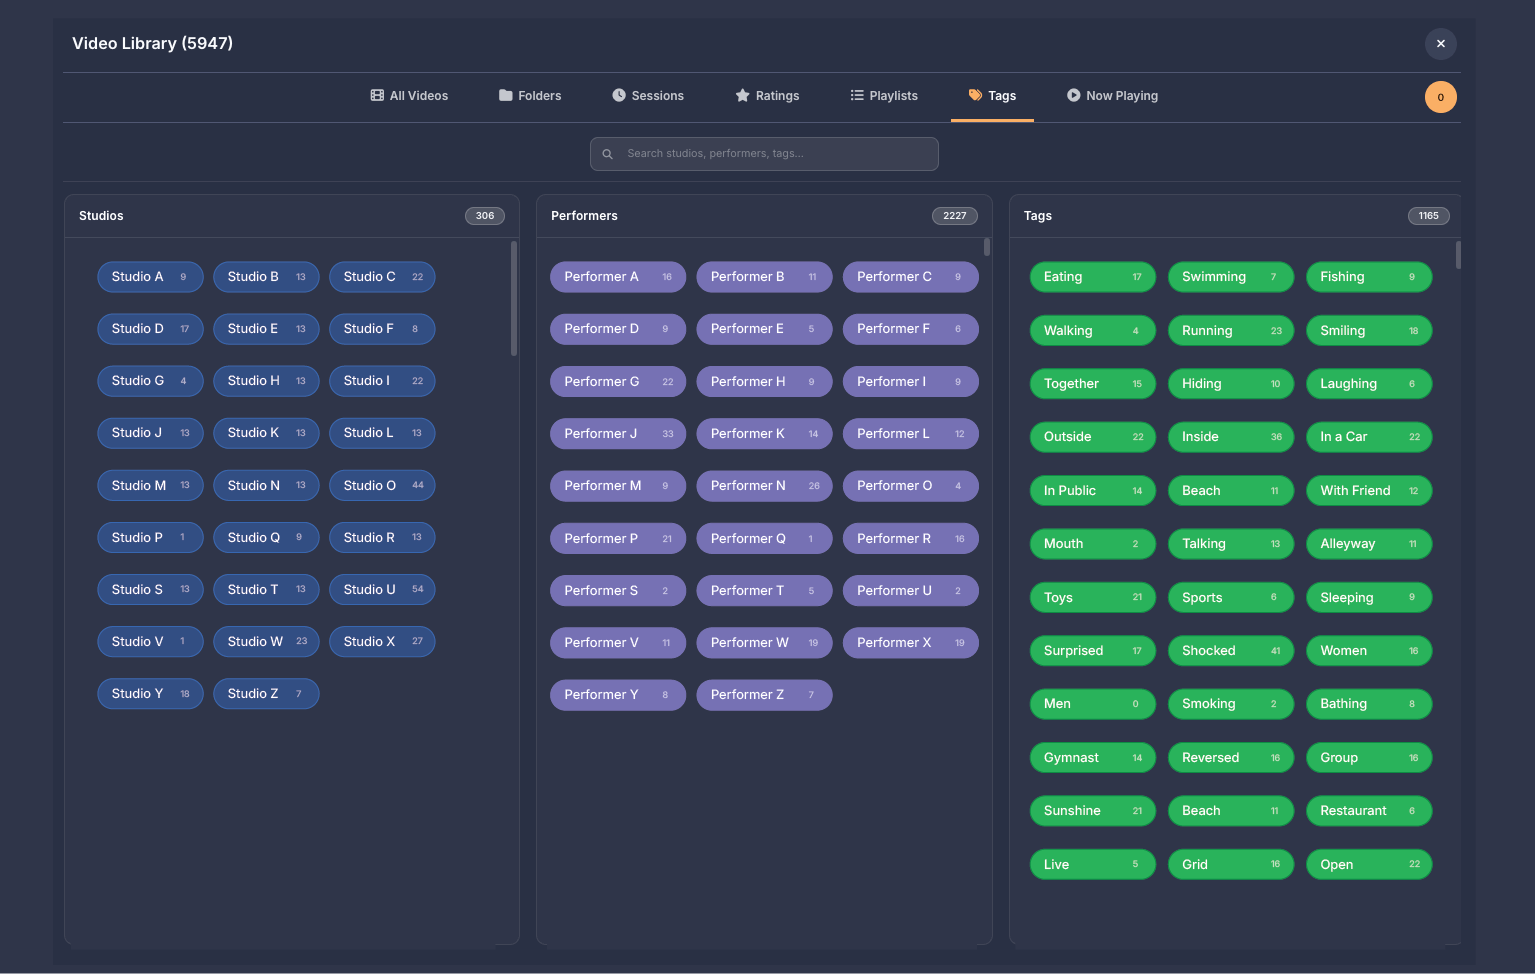Click the orange counter badge showing 0

(x=1440, y=97)
